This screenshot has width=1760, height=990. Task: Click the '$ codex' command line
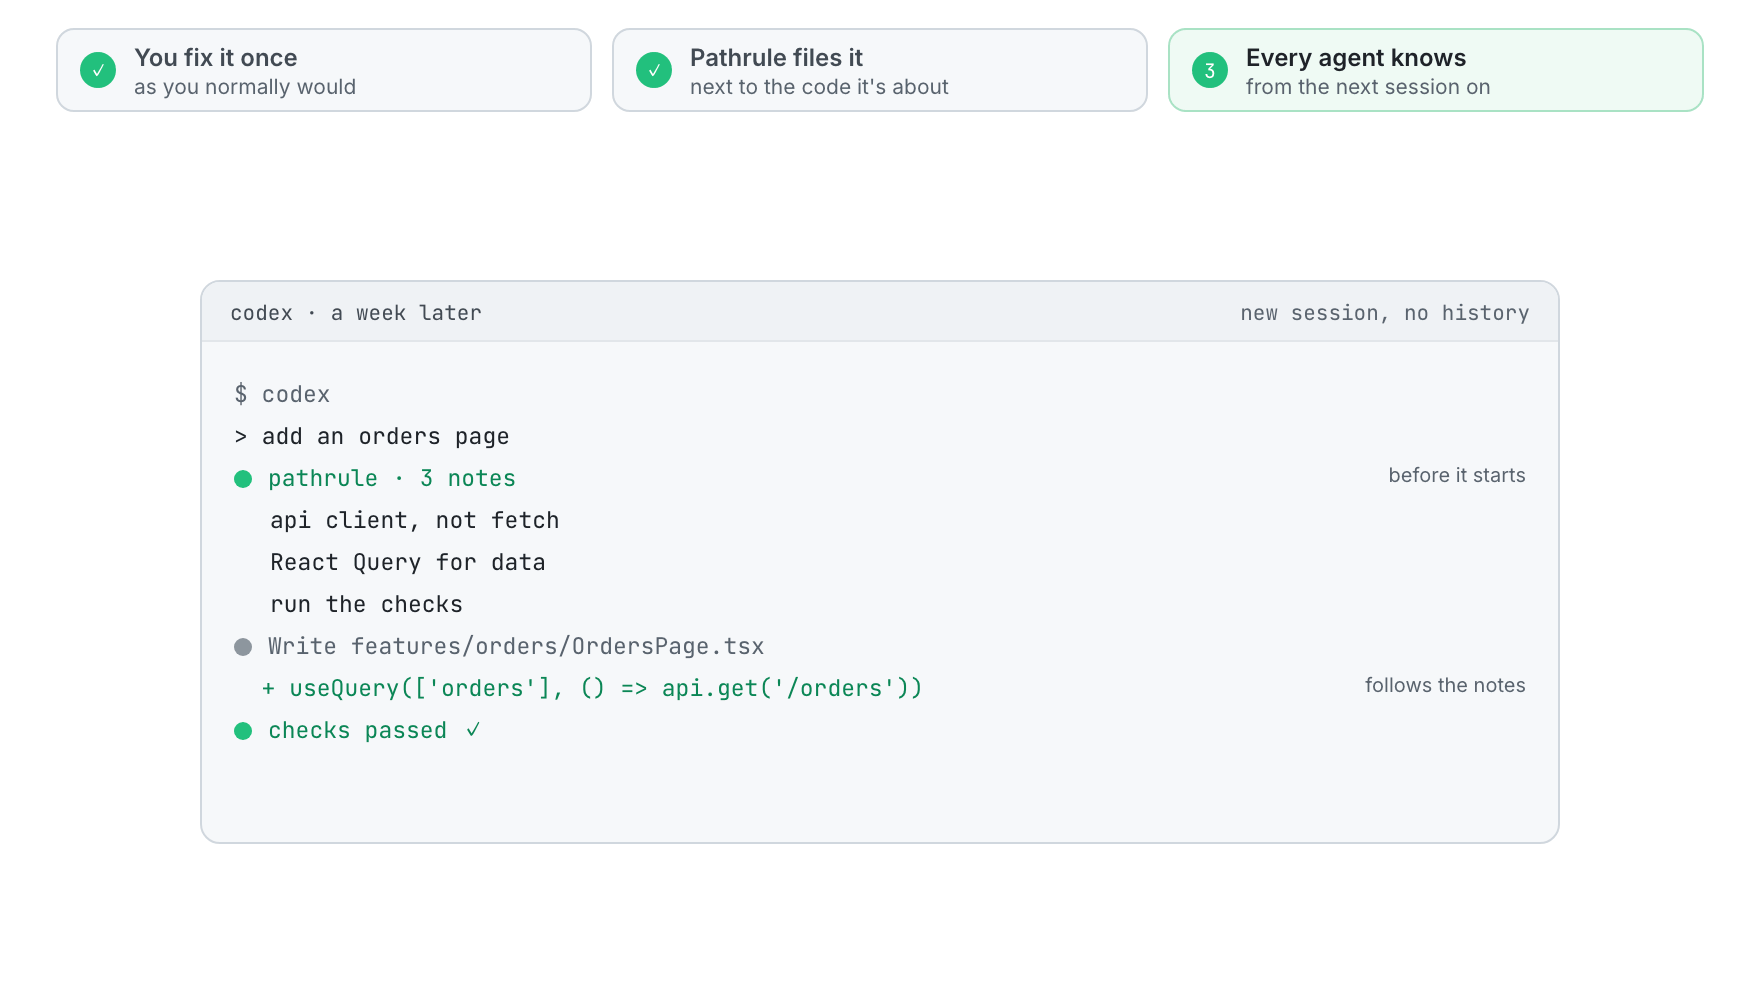282,394
